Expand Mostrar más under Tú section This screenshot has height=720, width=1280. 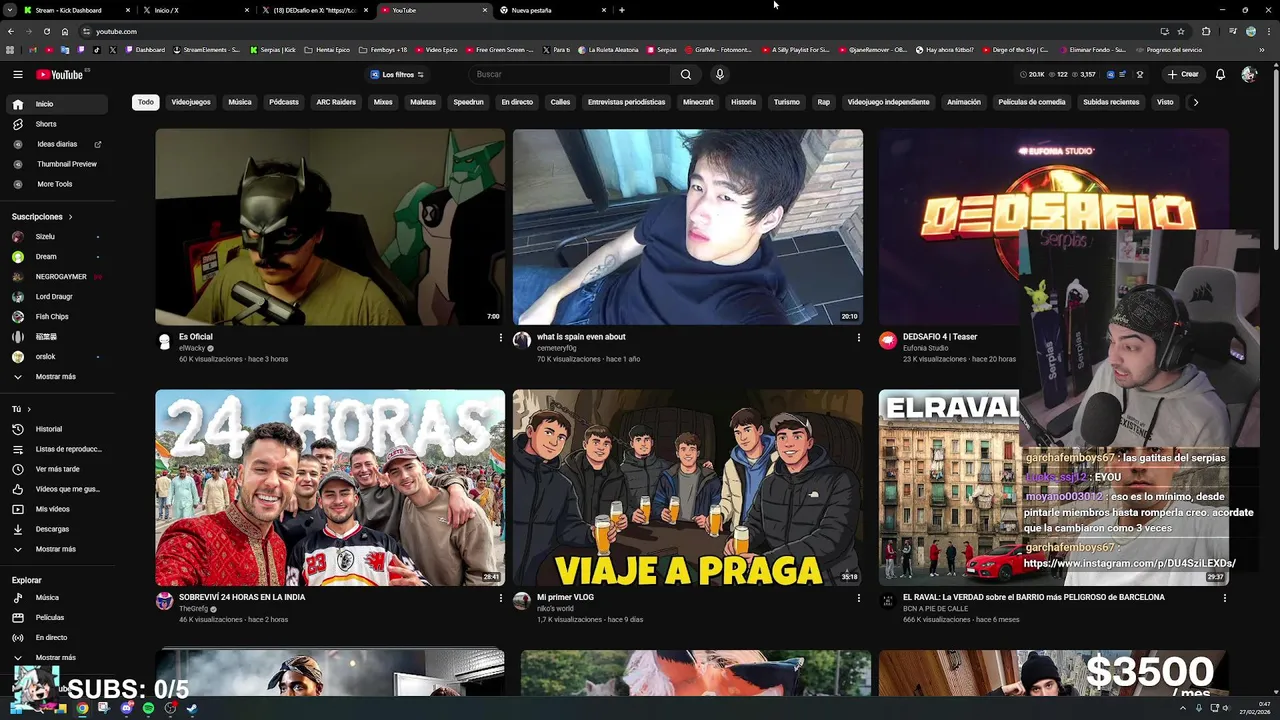(57, 549)
